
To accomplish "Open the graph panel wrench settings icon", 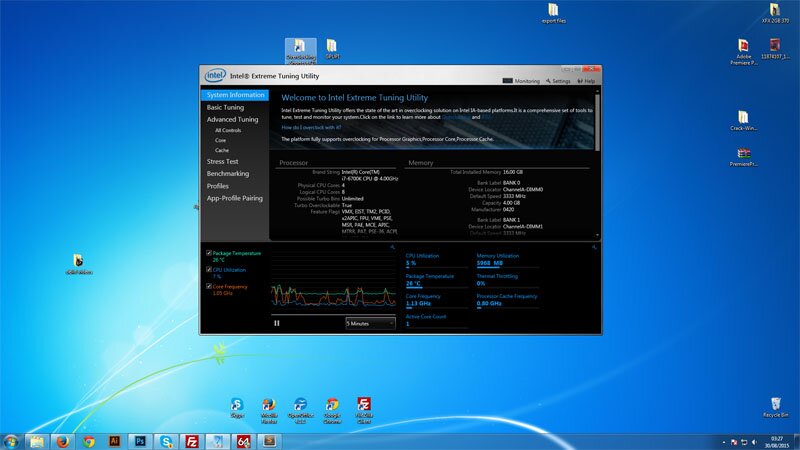I will click(392, 247).
